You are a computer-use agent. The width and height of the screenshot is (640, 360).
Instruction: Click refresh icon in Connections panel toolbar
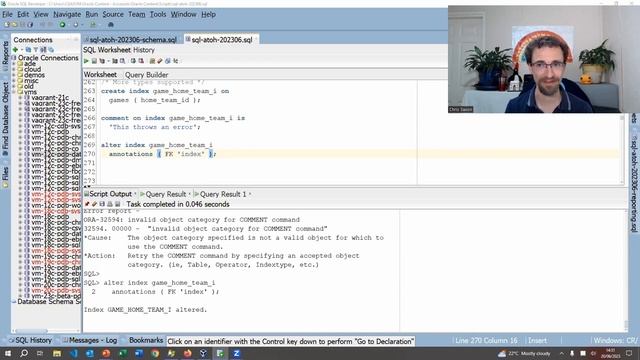(x=28, y=49)
